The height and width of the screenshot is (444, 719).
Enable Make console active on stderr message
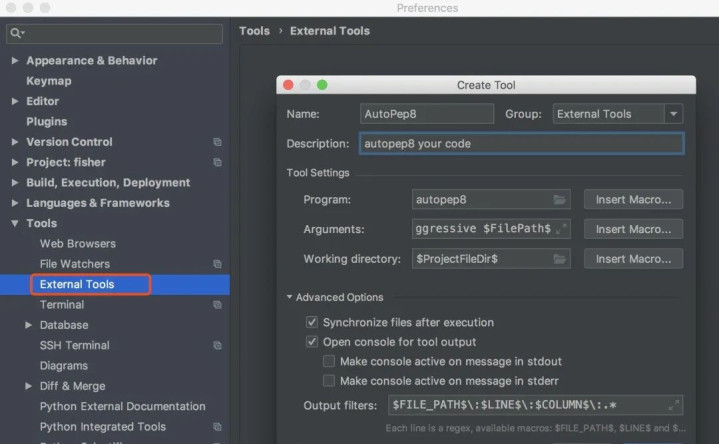pyautogui.click(x=329, y=381)
